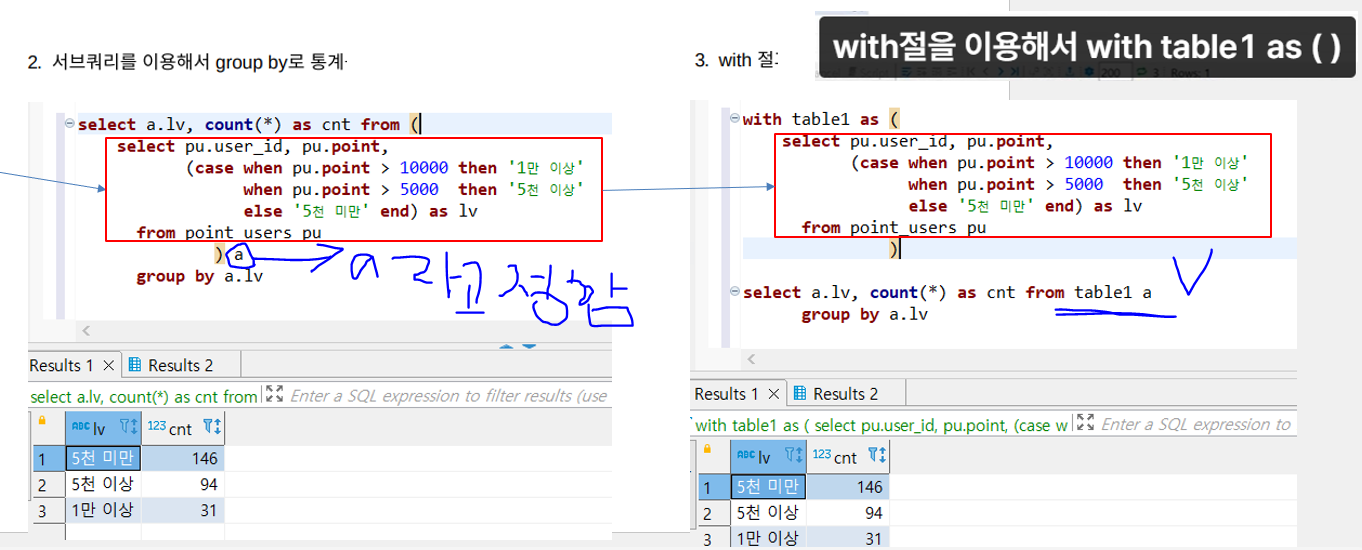
Task: Select row number 3 in subquery results
Action: pos(47,510)
